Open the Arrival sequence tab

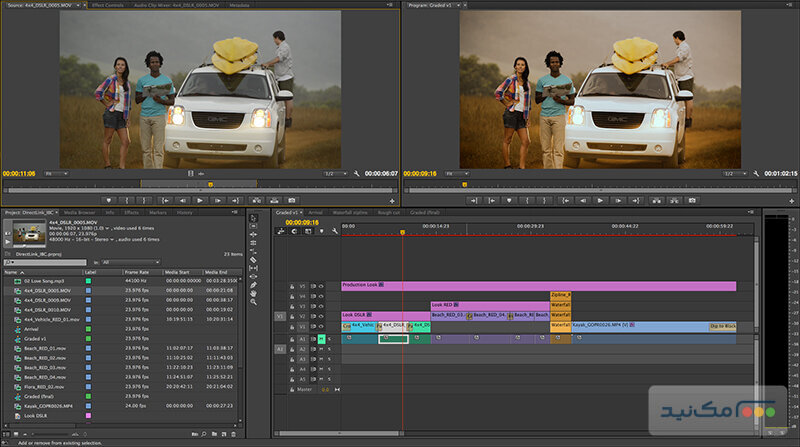(316, 212)
